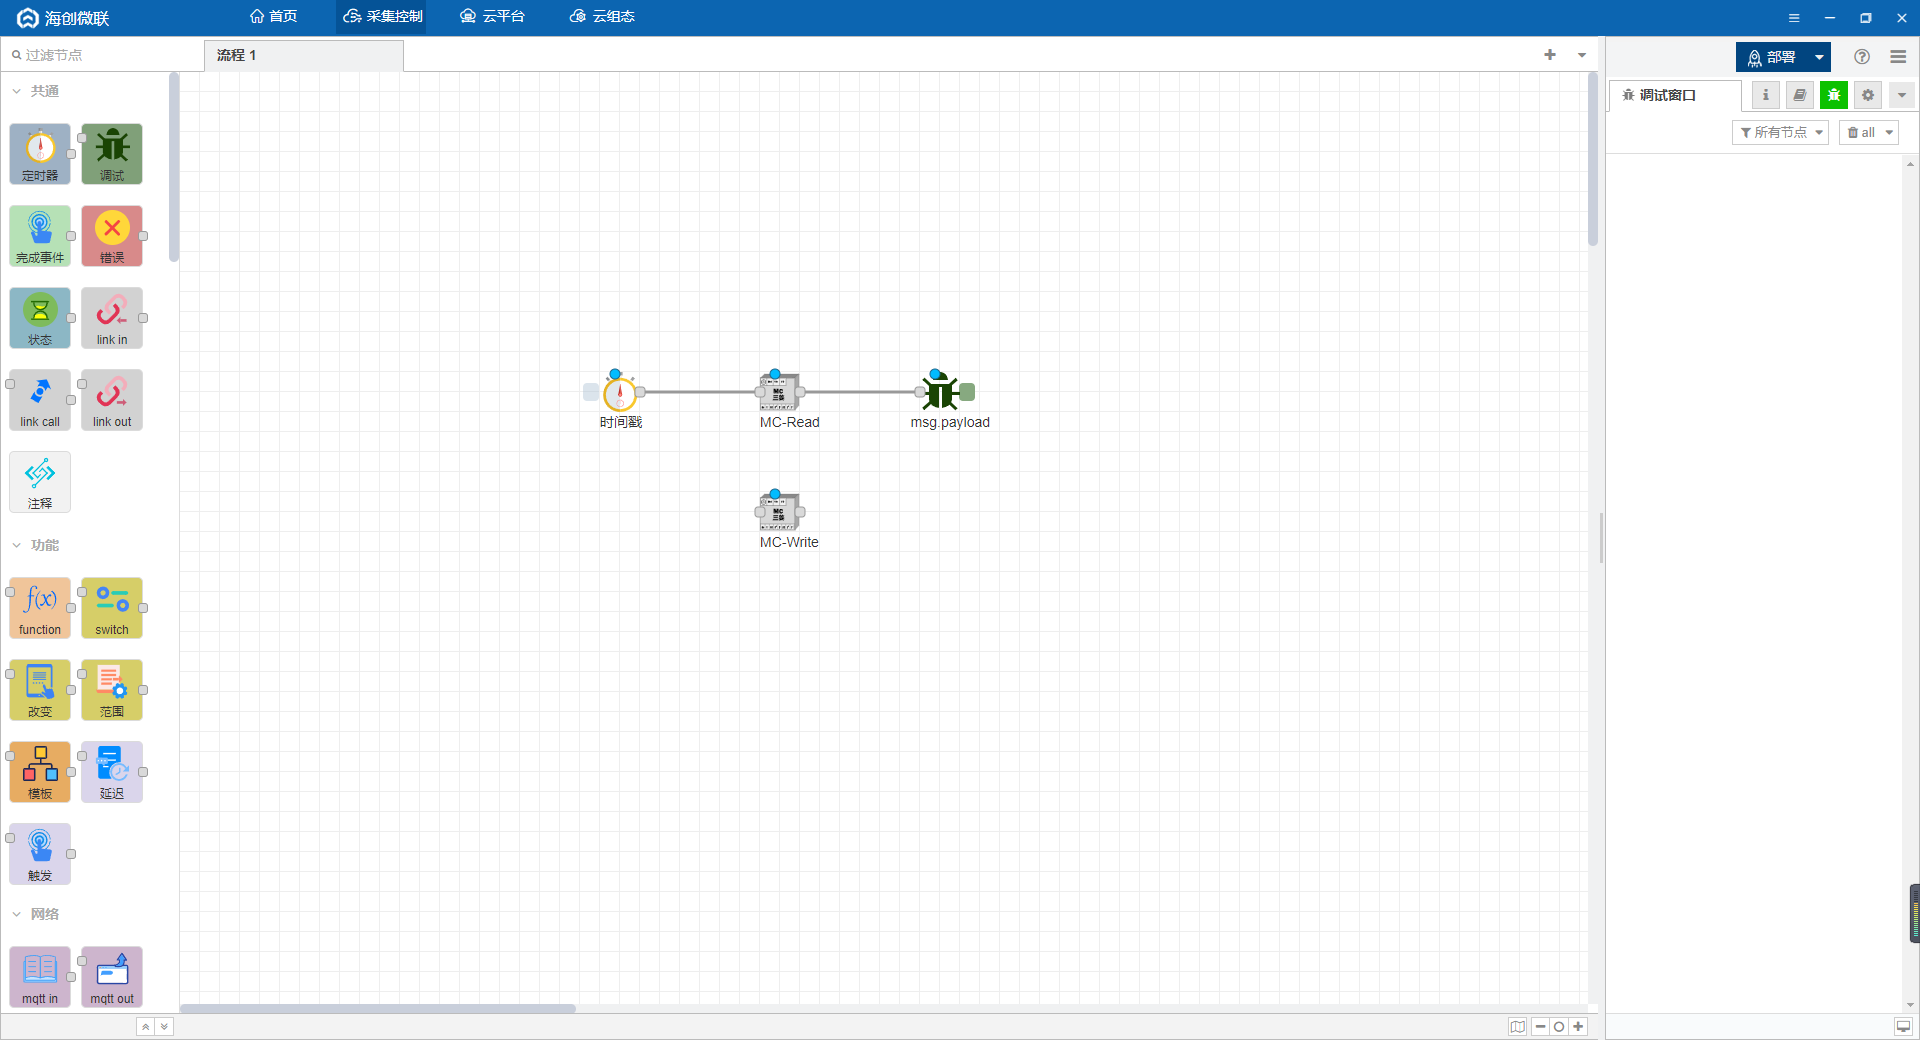Screen dimensions: 1920x1040
Task: Open the green debug sidebar icon
Action: point(1834,95)
